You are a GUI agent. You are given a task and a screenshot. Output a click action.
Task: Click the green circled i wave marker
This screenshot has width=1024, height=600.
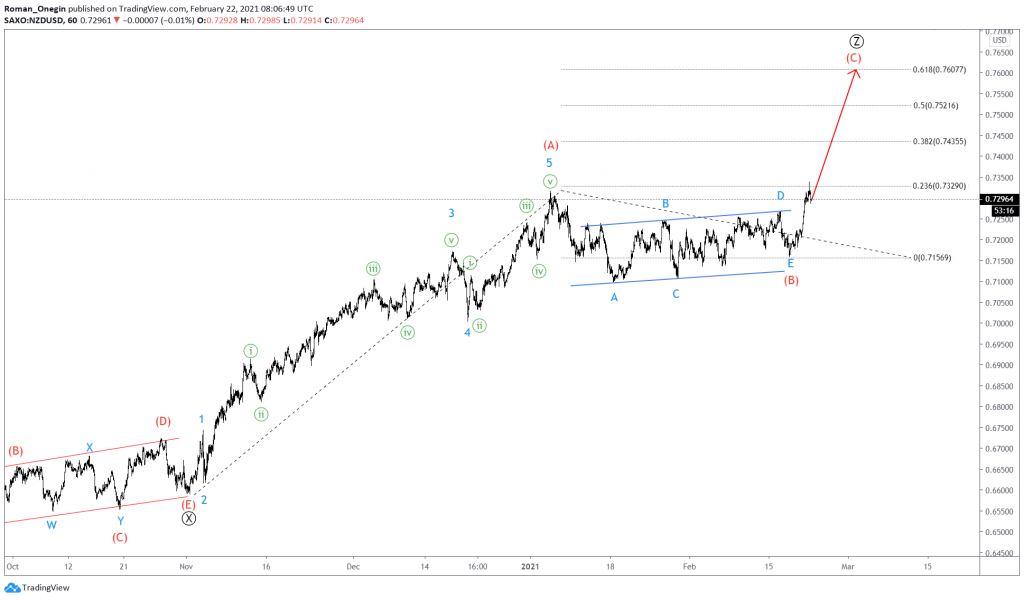click(250, 350)
